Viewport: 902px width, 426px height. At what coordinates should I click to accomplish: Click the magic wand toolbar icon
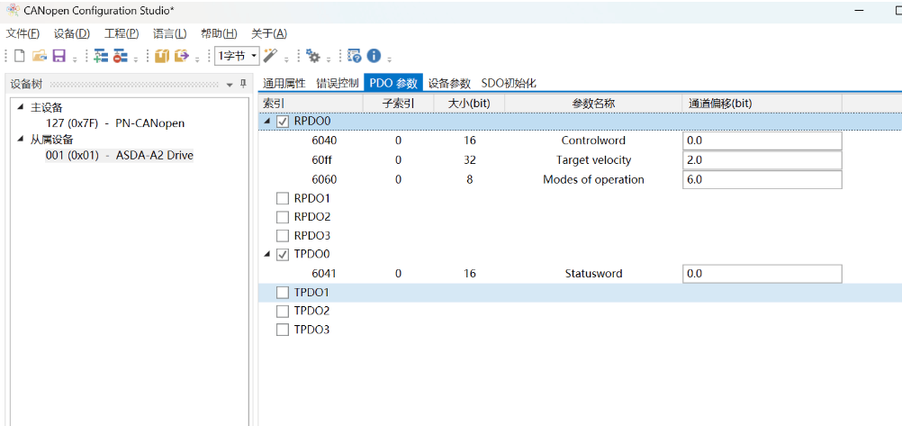(x=270, y=56)
